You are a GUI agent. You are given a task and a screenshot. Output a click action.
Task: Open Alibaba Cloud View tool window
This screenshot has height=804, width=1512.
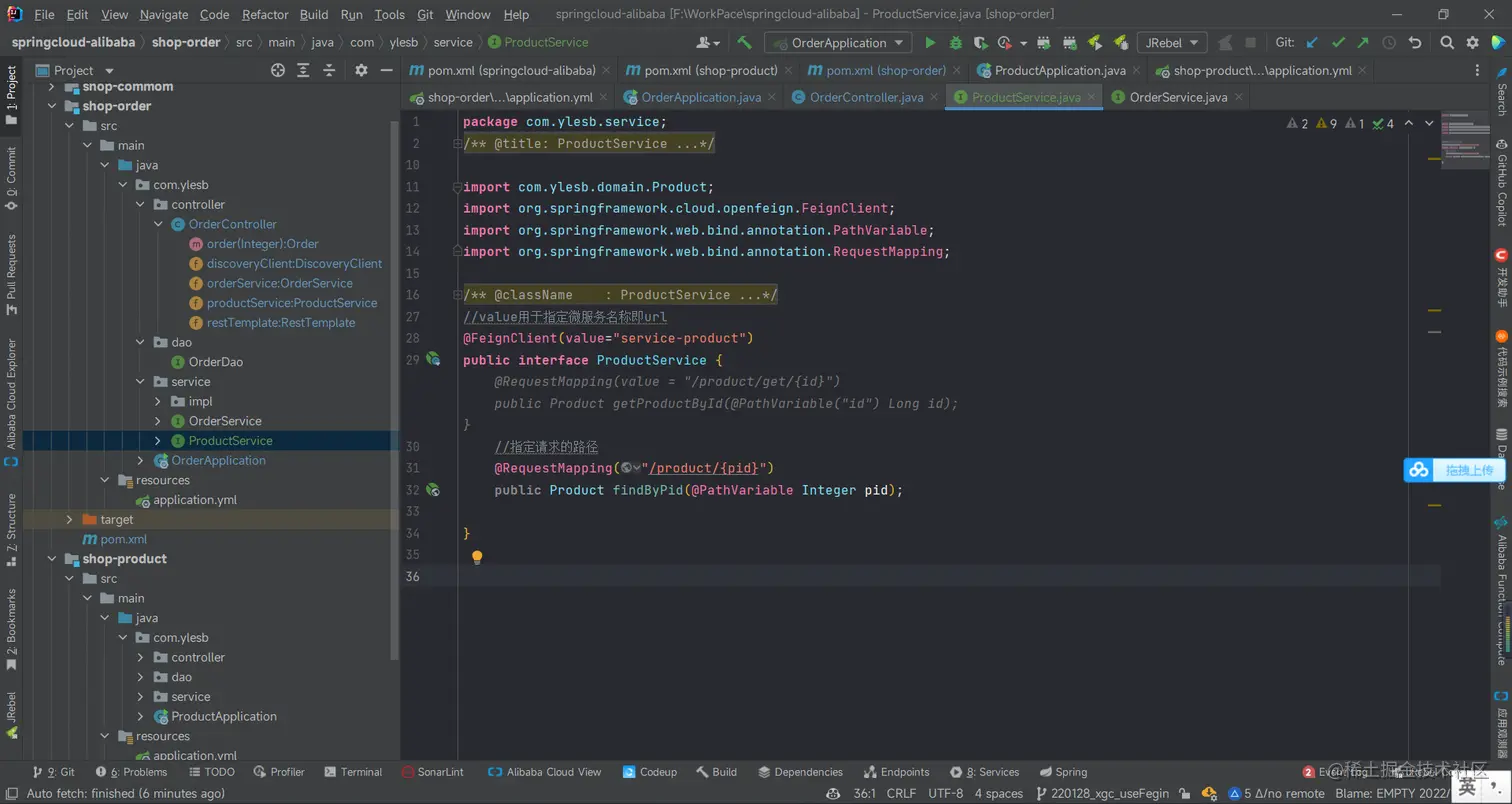[545, 772]
